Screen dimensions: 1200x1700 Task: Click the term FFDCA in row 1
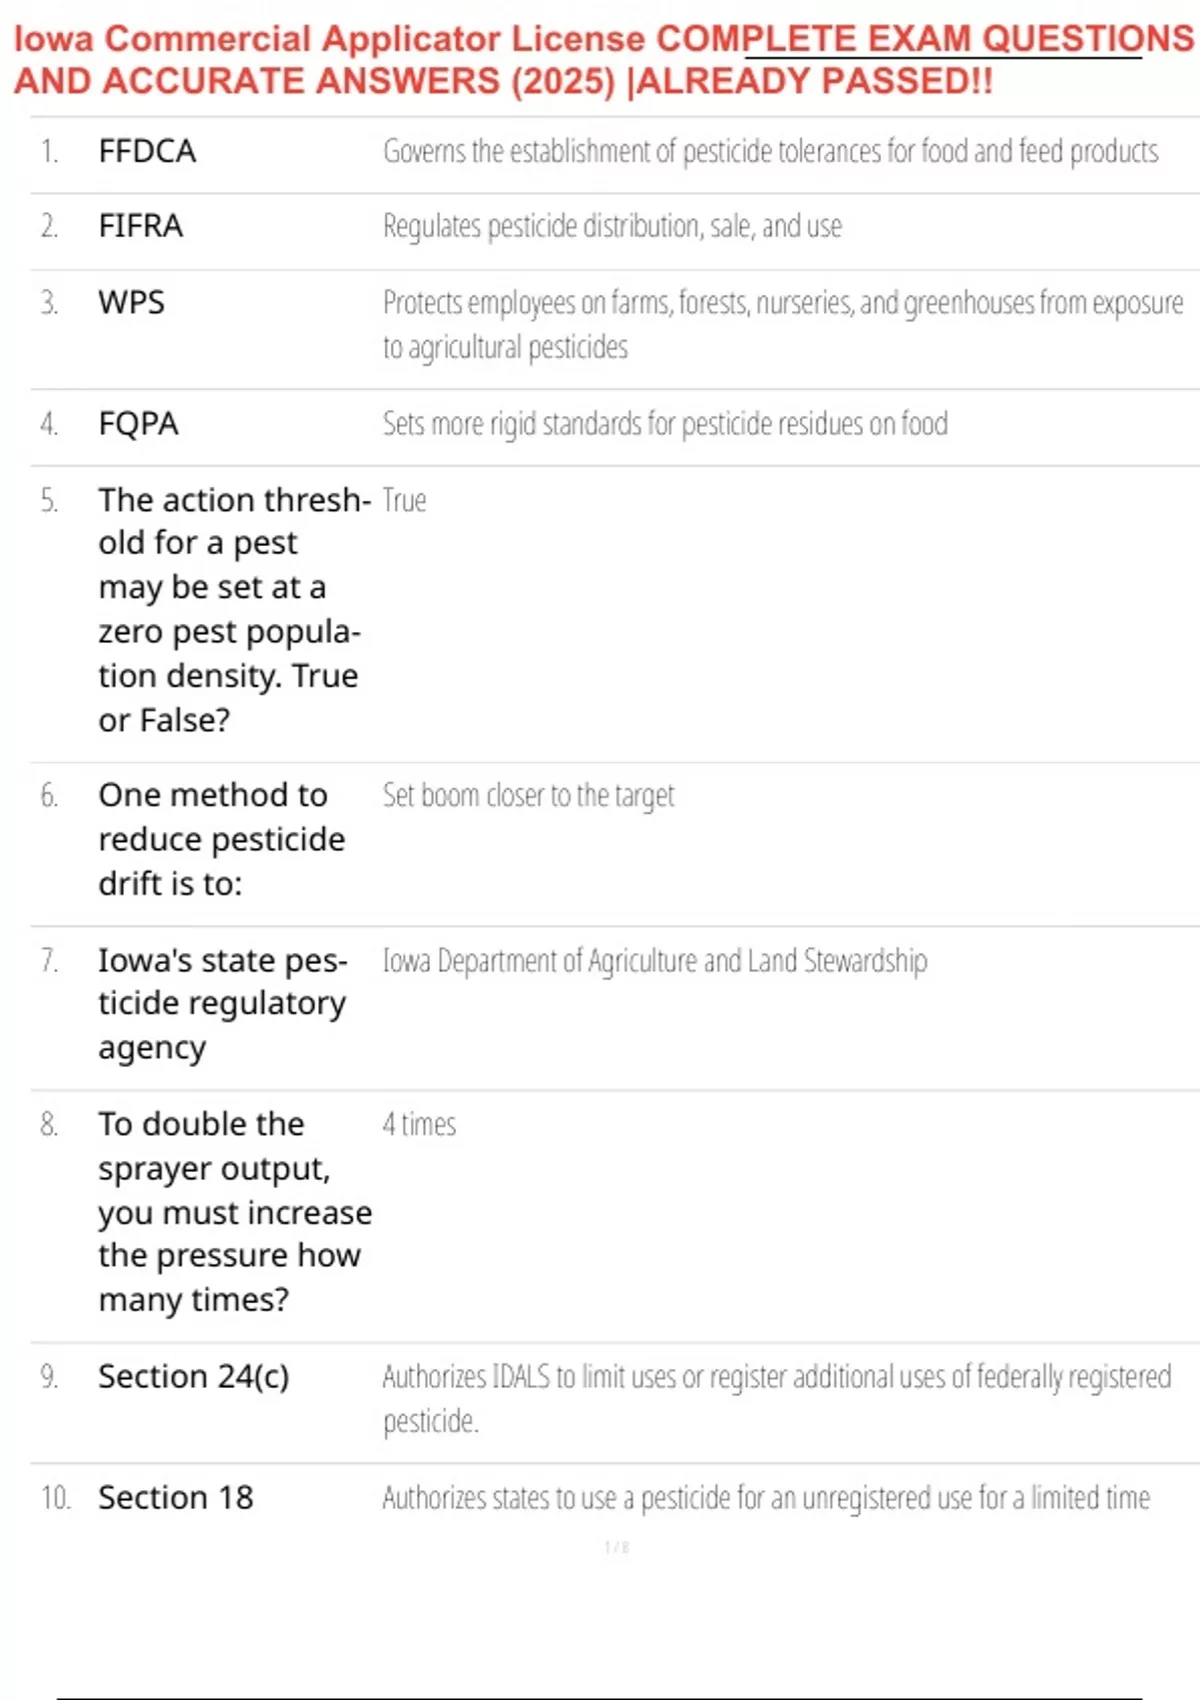click(x=147, y=151)
